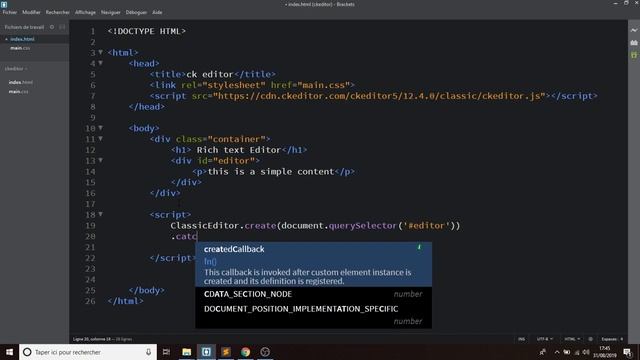Click the battery icon in system tray

(x=567, y=352)
